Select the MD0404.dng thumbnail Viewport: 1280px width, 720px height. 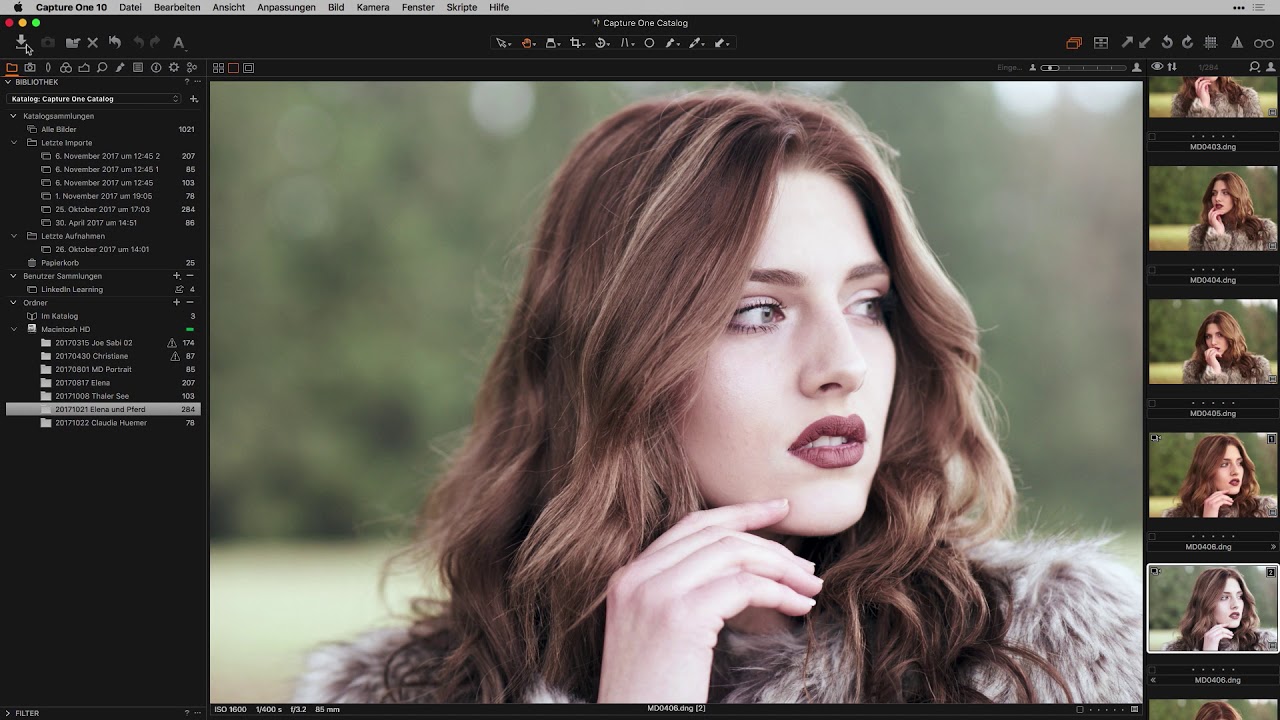click(x=1213, y=209)
